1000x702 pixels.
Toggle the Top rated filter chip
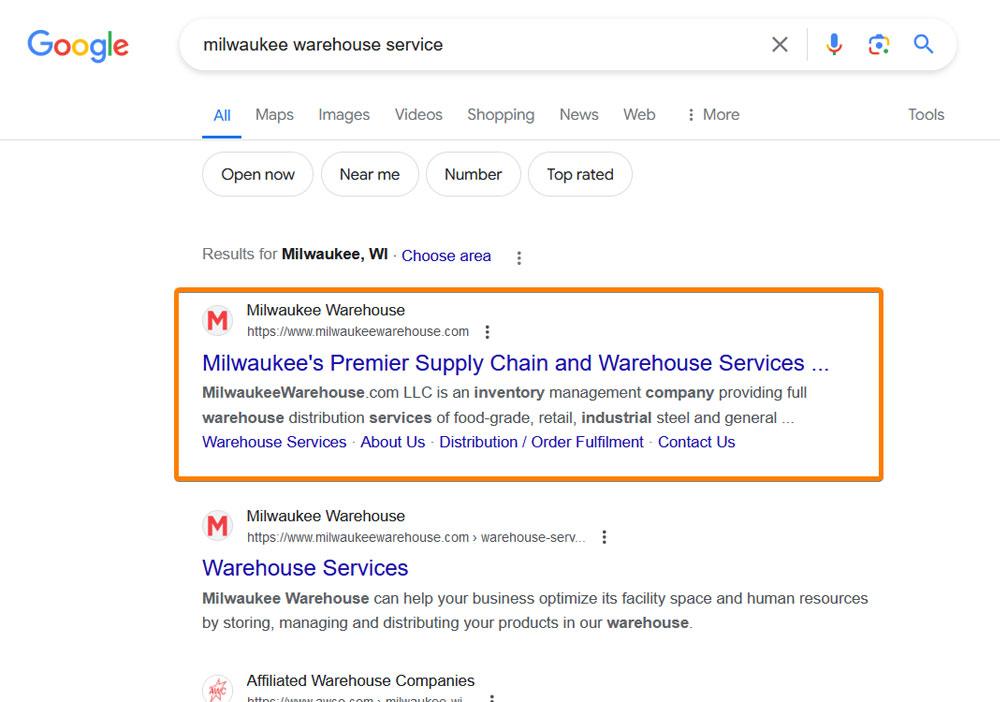click(x=580, y=174)
